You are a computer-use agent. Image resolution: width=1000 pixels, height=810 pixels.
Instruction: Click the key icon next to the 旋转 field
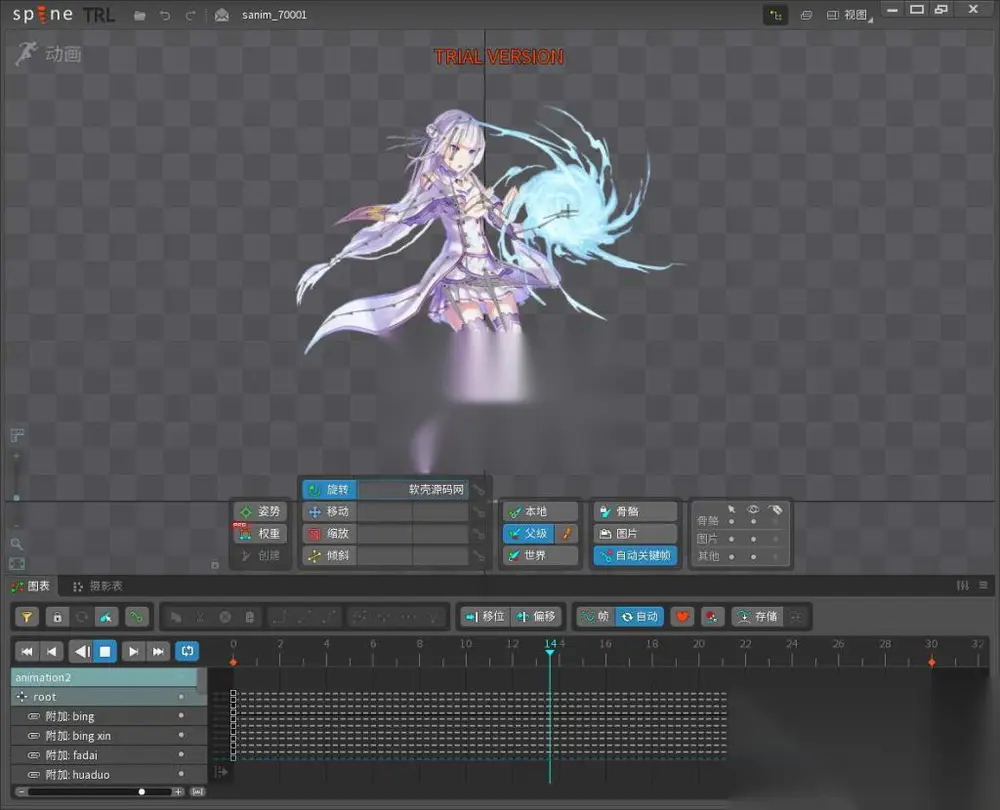(x=478, y=490)
